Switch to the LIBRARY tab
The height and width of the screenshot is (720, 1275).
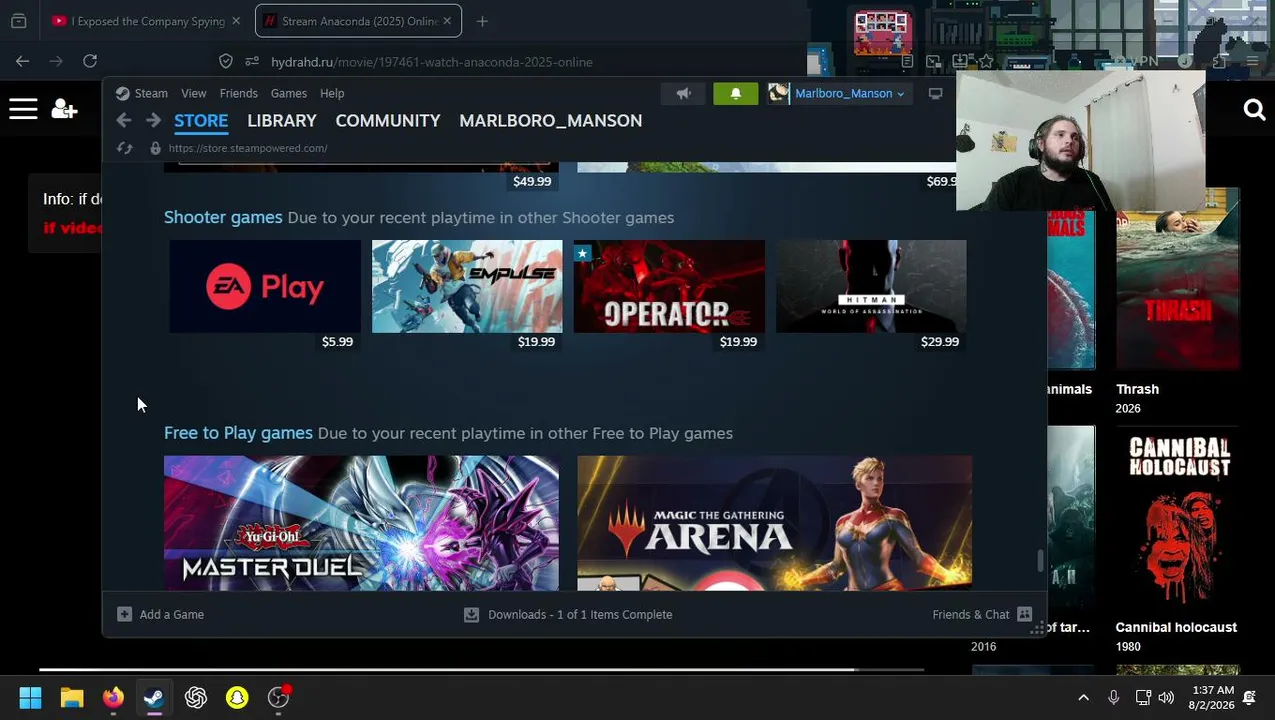tap(282, 121)
